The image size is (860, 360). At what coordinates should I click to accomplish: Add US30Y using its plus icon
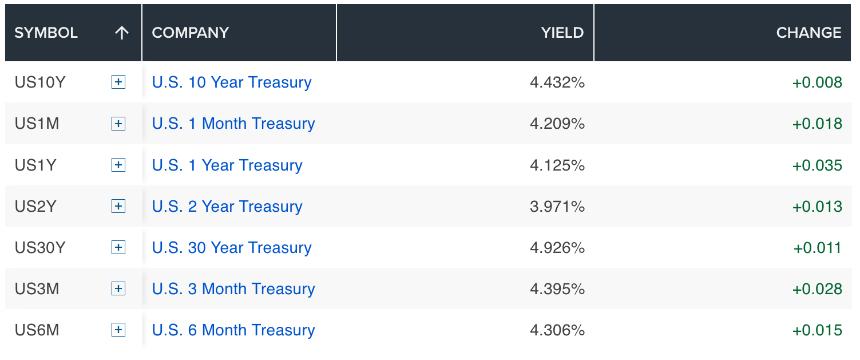tap(118, 248)
